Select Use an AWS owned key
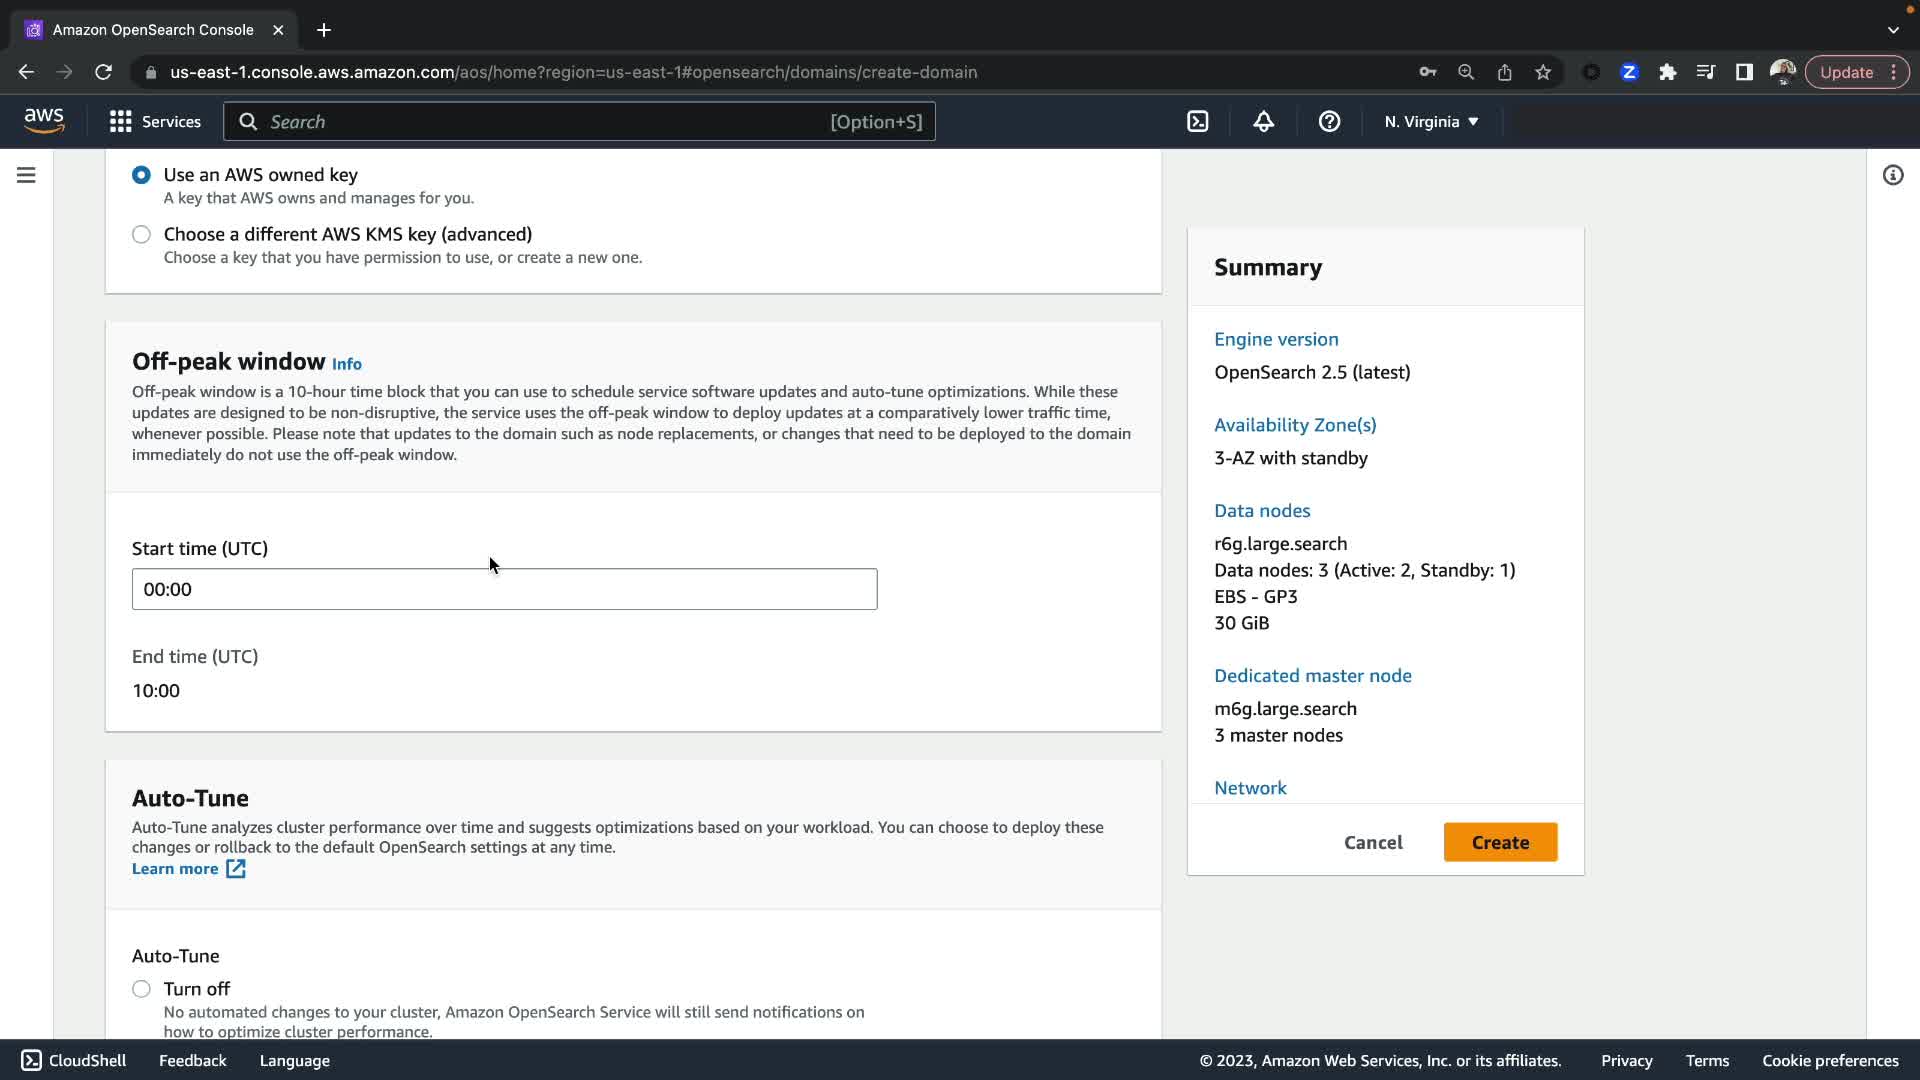 pyautogui.click(x=141, y=175)
